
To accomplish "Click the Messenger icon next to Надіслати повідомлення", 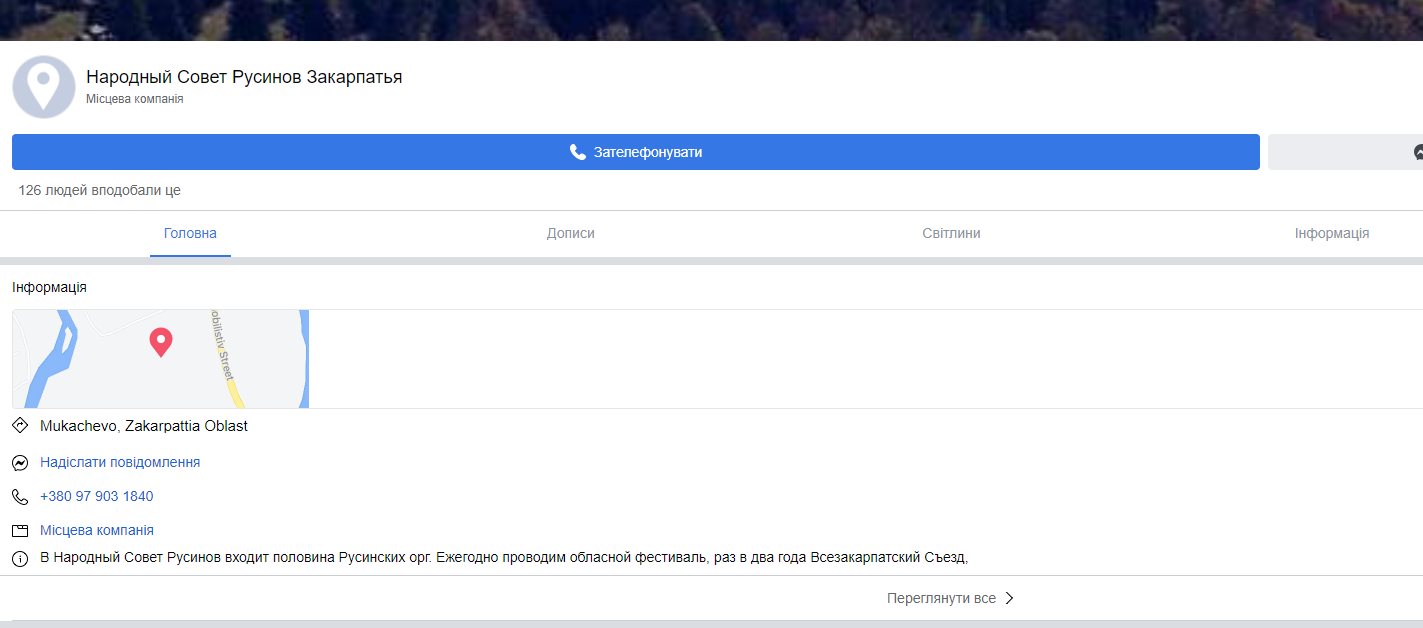I will [20, 463].
